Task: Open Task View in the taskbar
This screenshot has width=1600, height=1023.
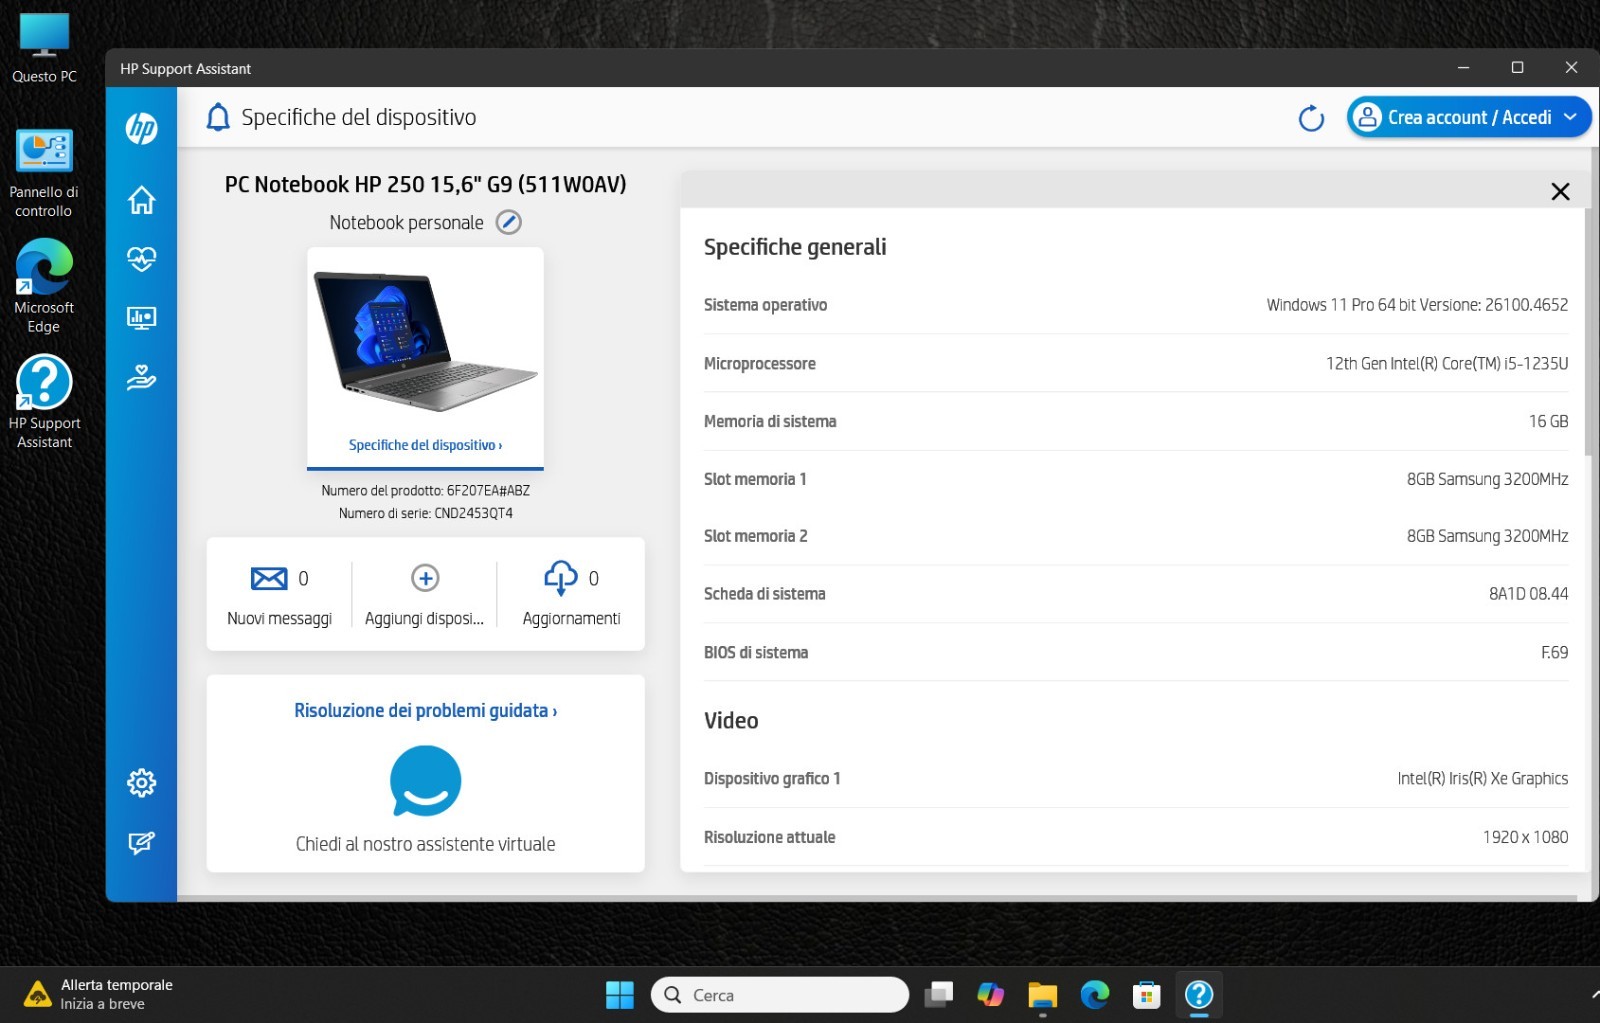Action: click(x=938, y=995)
